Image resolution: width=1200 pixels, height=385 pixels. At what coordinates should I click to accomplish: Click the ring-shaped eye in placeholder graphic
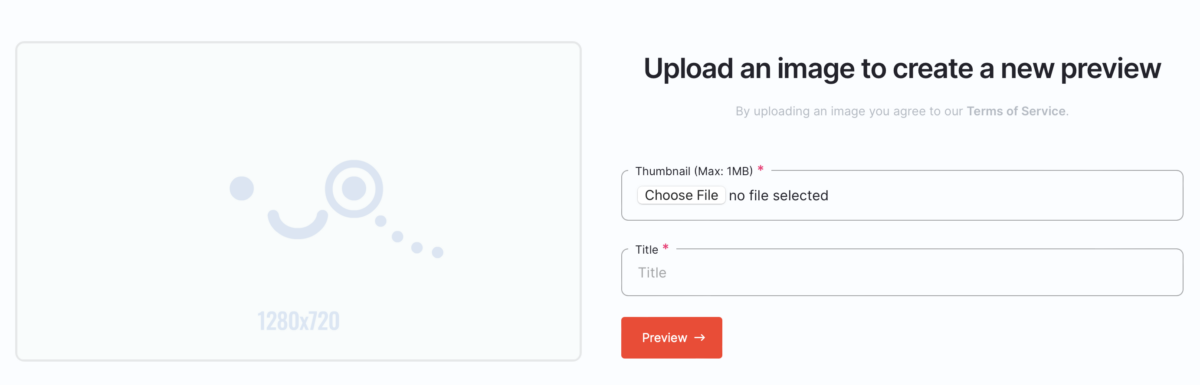353,188
